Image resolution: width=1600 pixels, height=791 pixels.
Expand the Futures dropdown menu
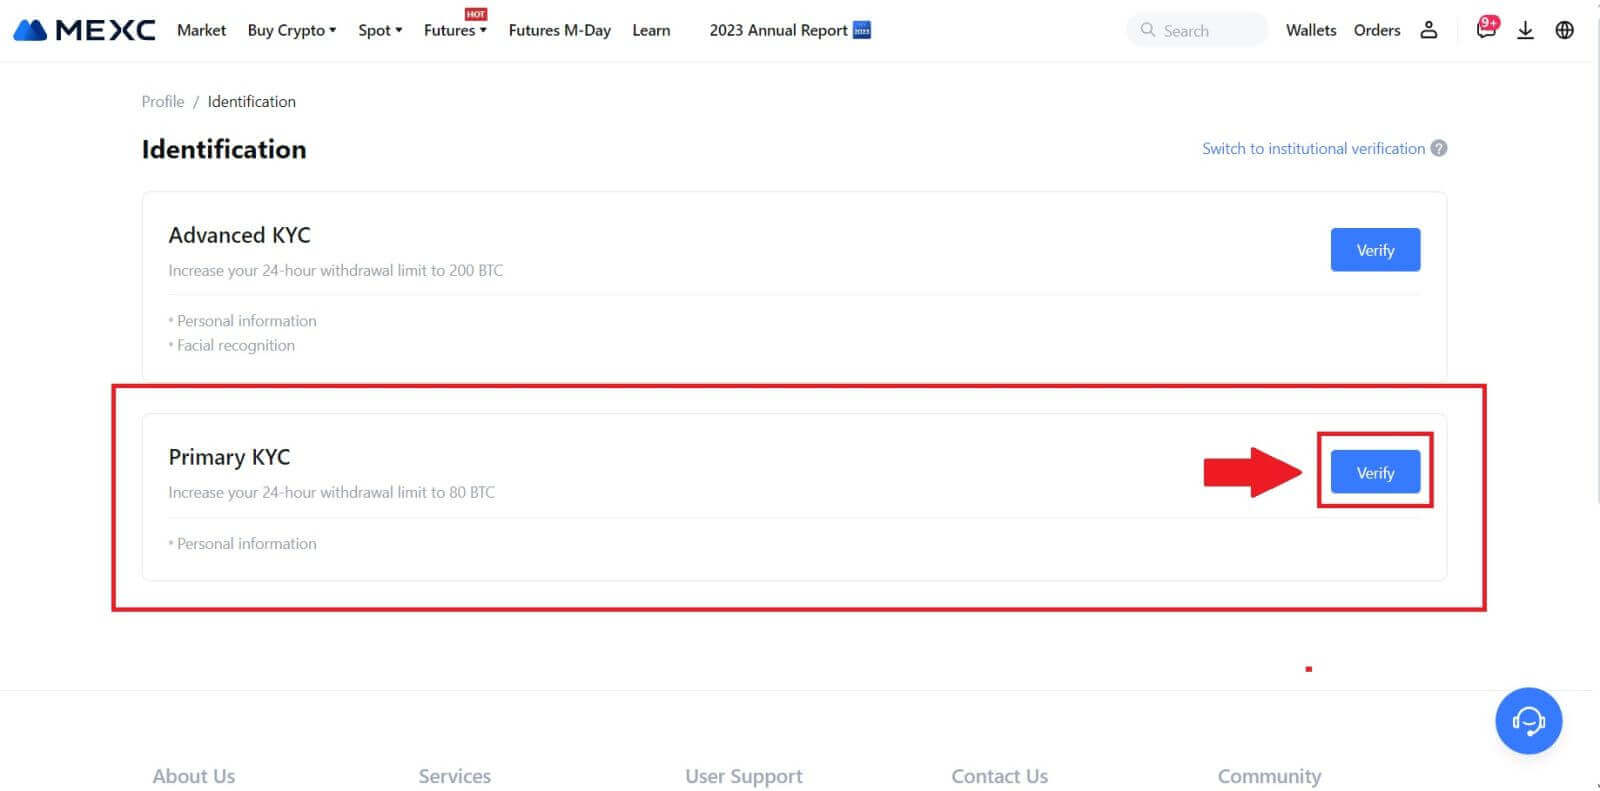coord(455,30)
